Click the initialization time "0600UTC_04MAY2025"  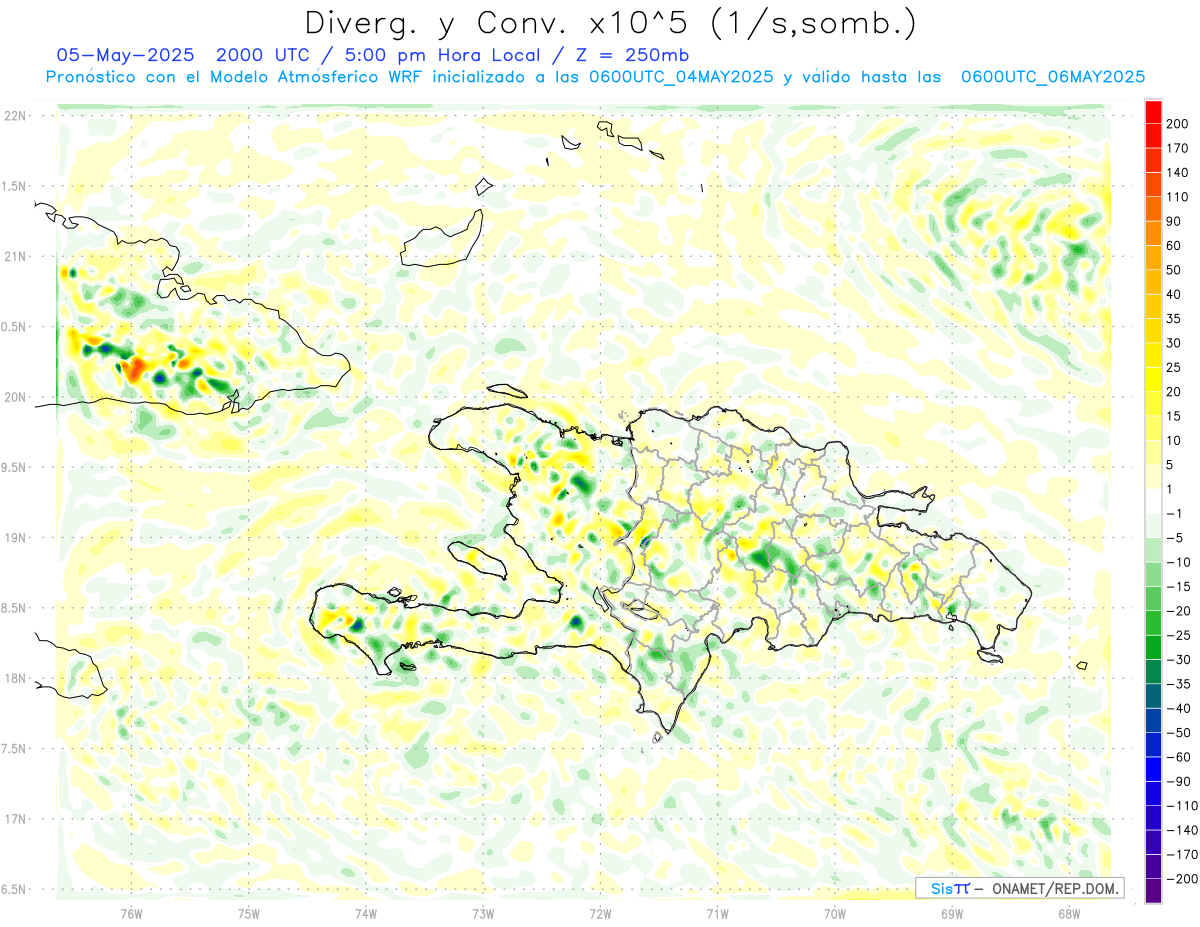point(680,76)
